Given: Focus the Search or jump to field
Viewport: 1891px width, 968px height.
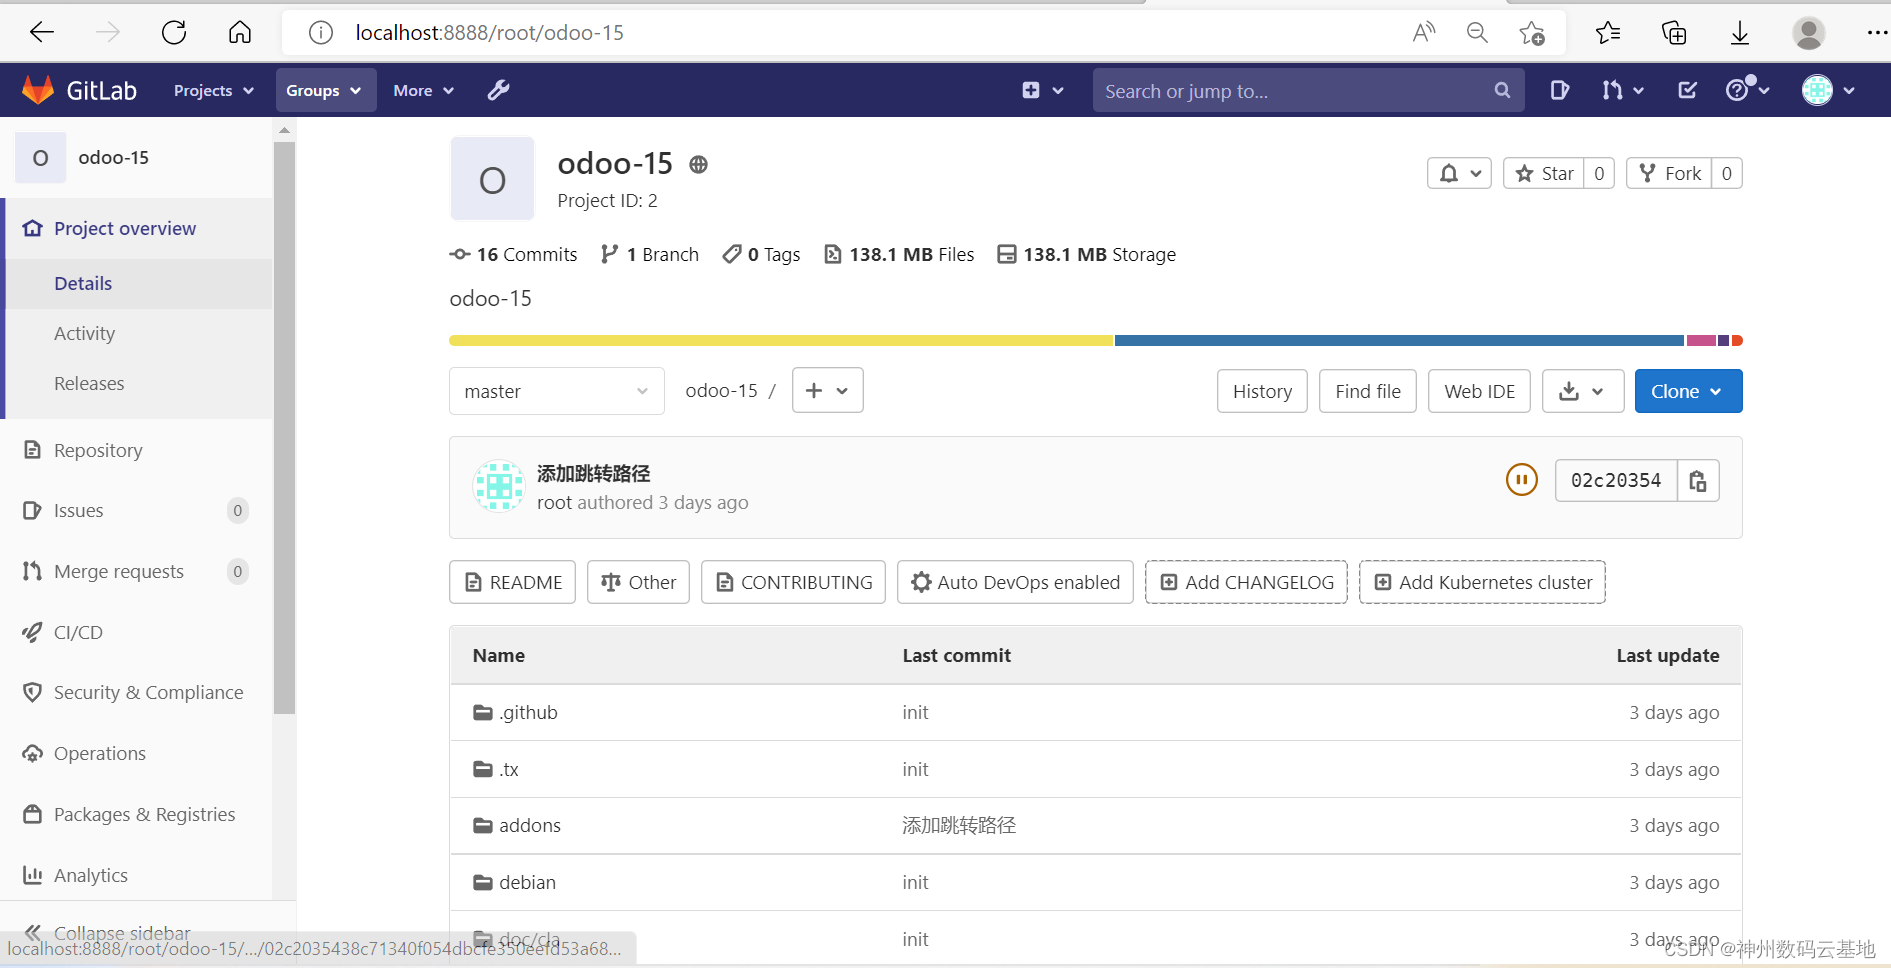Looking at the screenshot, I should [1295, 91].
